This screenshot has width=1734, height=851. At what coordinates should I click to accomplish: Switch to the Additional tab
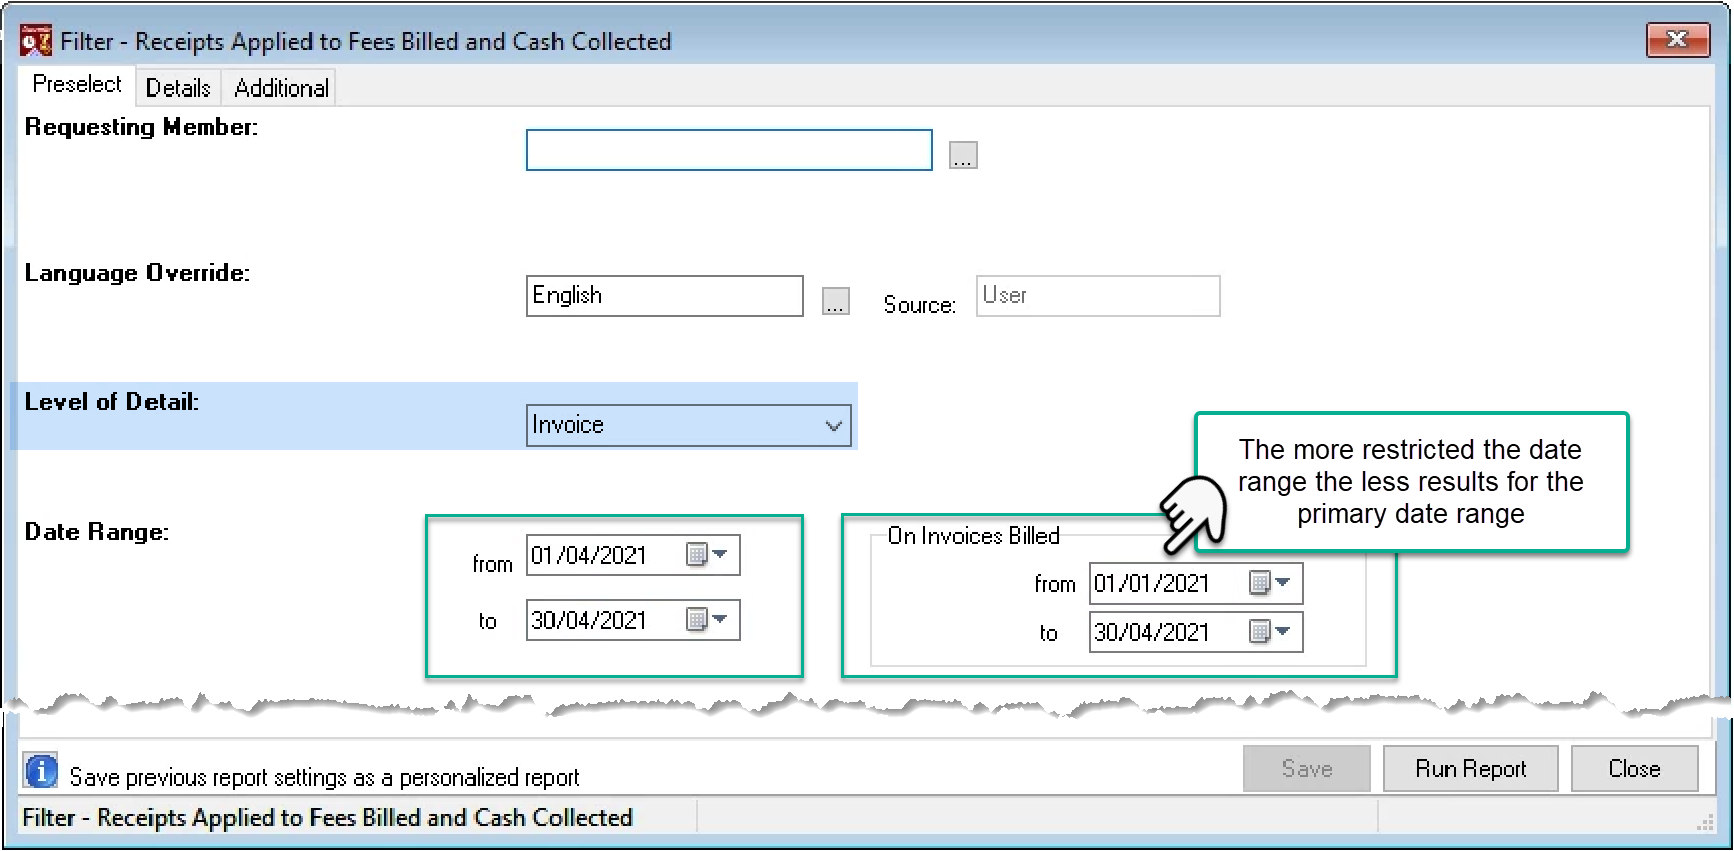281,88
